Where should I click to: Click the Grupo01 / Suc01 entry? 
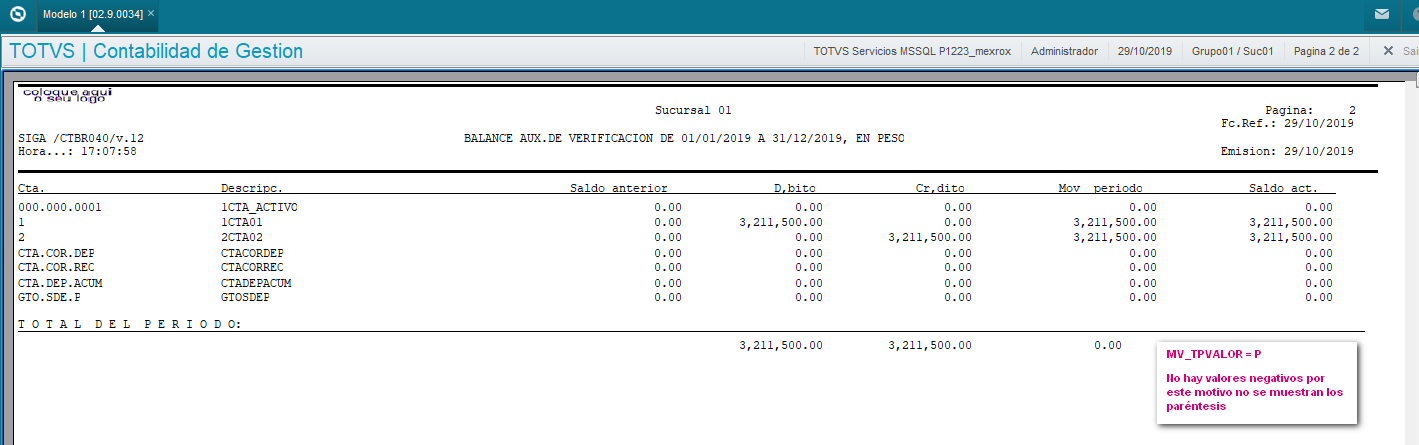1232,51
